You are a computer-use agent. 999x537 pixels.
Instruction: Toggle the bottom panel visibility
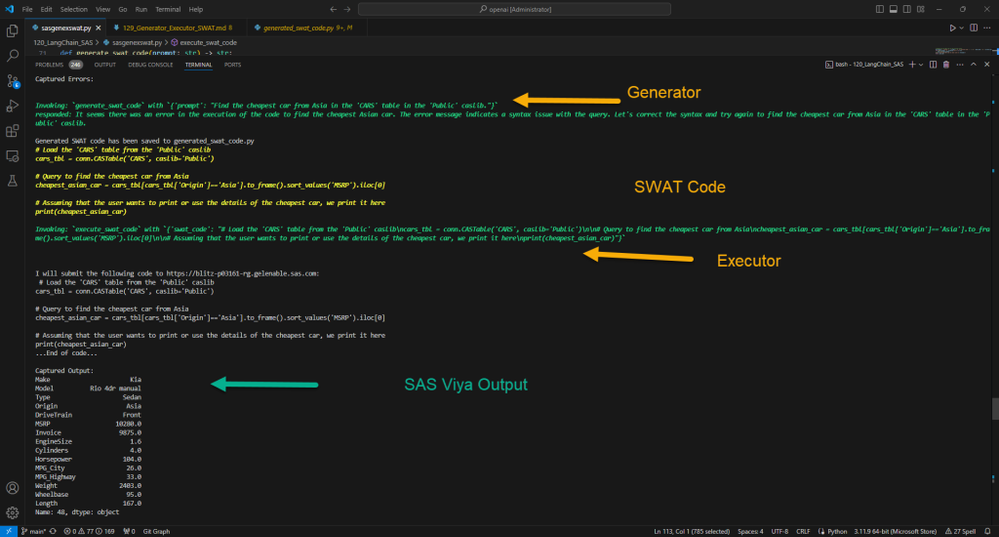tap(893, 9)
